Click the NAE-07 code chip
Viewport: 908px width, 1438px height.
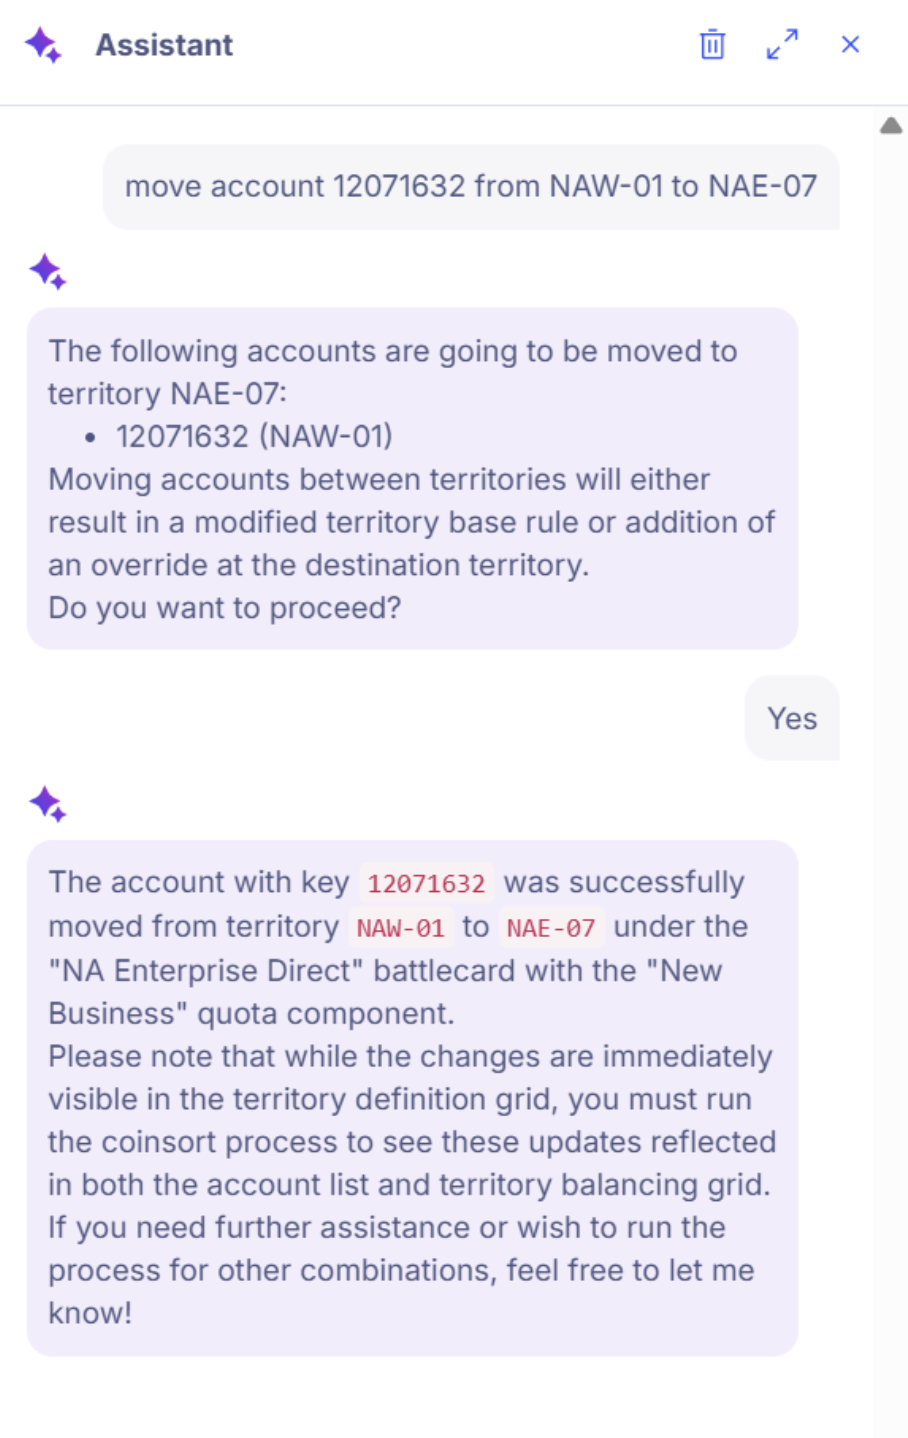click(551, 928)
